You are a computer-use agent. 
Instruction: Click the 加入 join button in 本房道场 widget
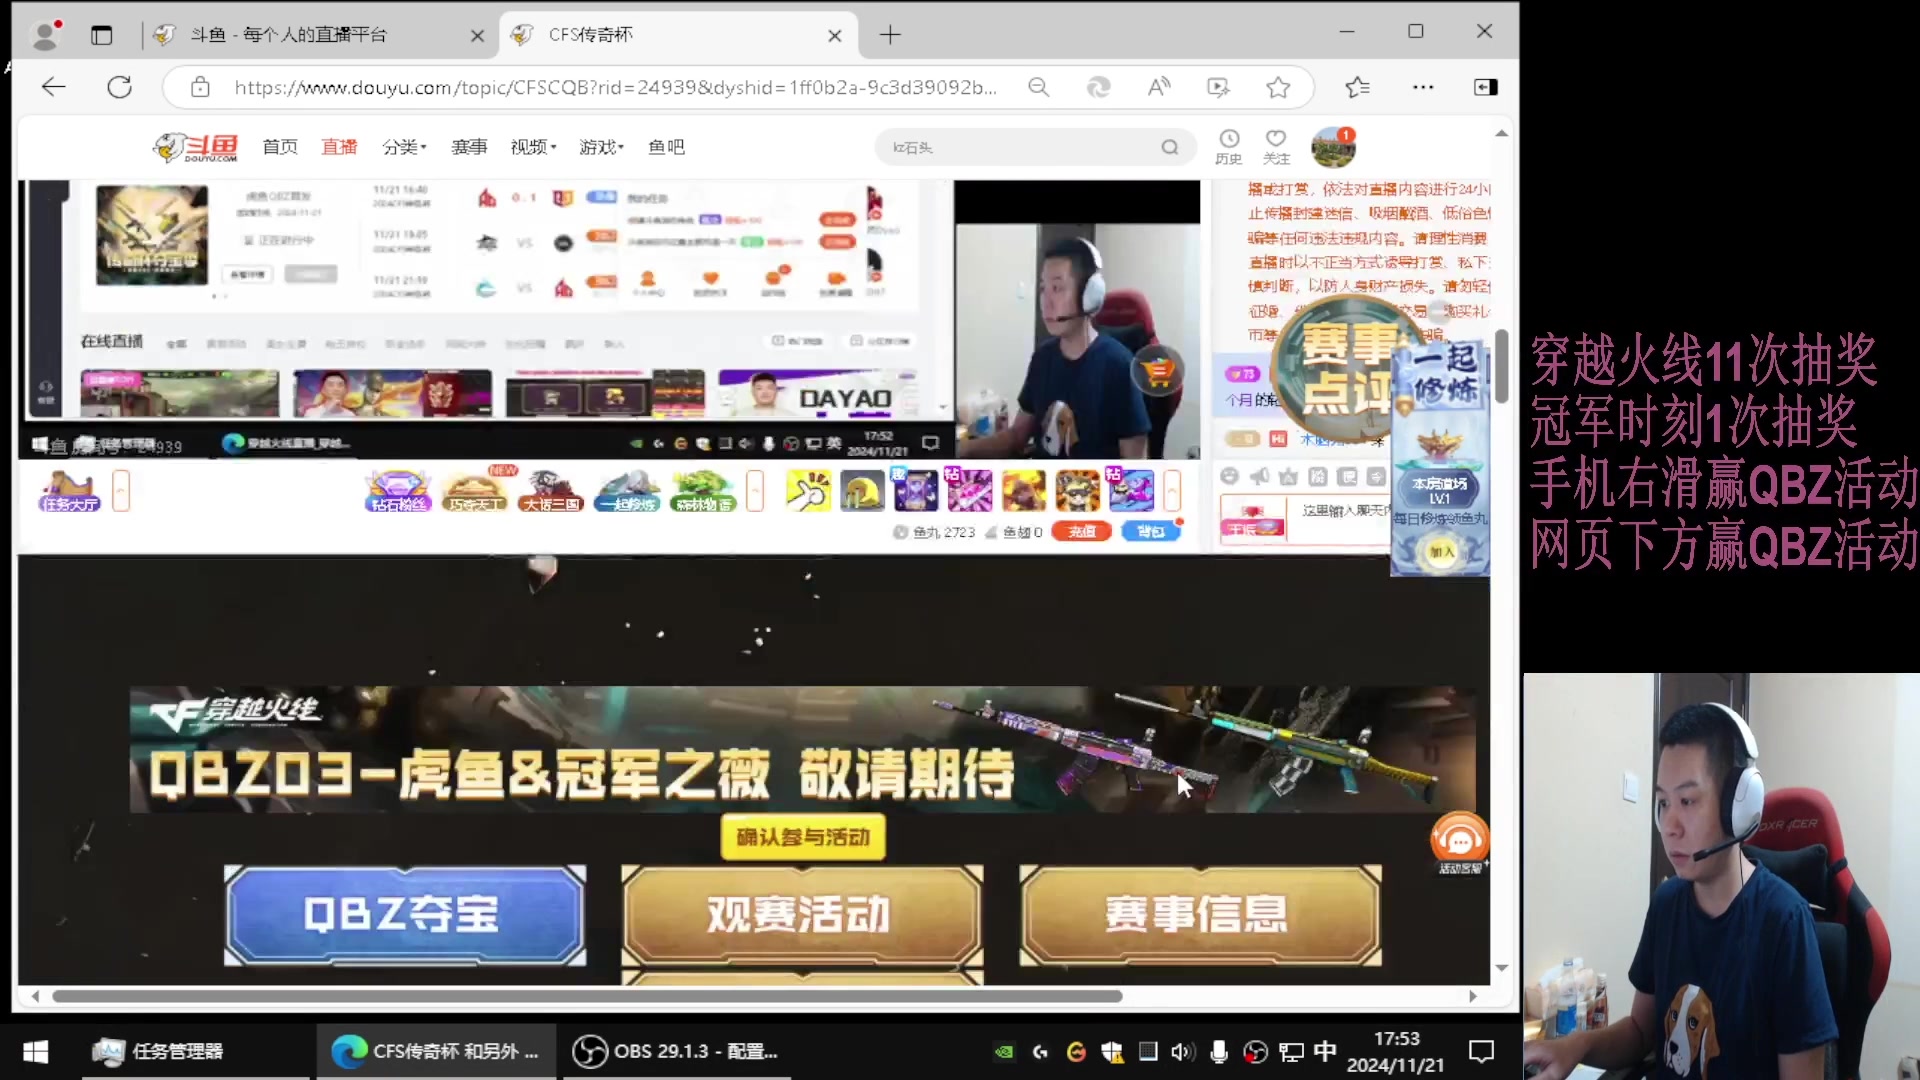1441,552
